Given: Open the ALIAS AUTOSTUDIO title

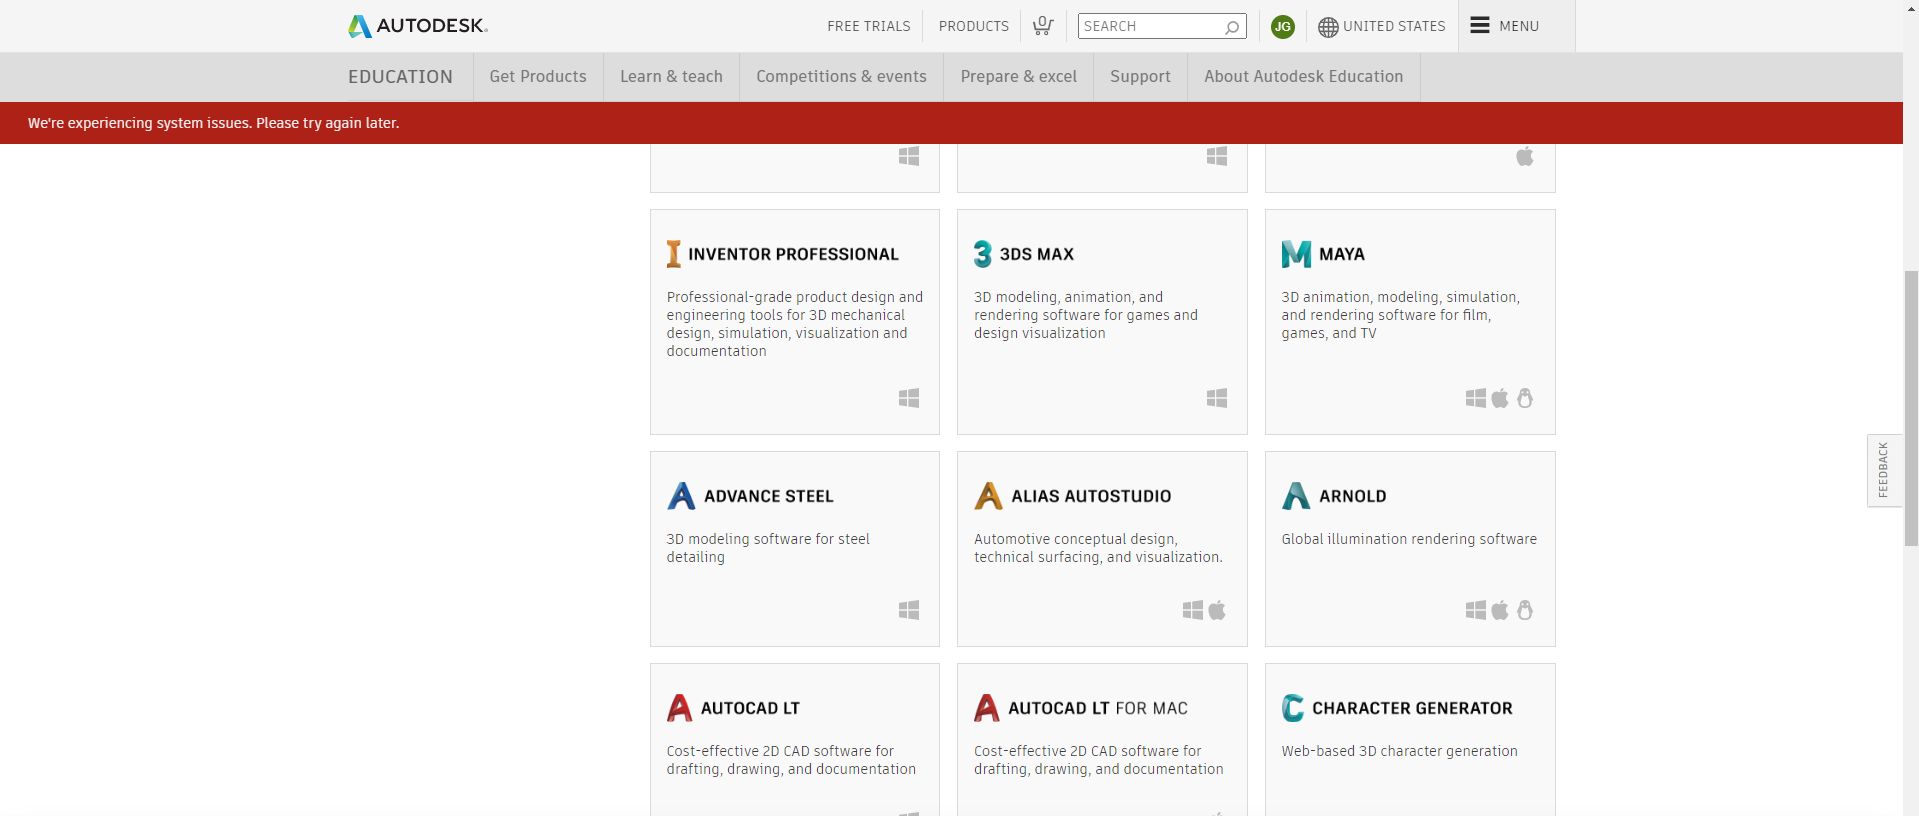Looking at the screenshot, I should (x=1091, y=496).
